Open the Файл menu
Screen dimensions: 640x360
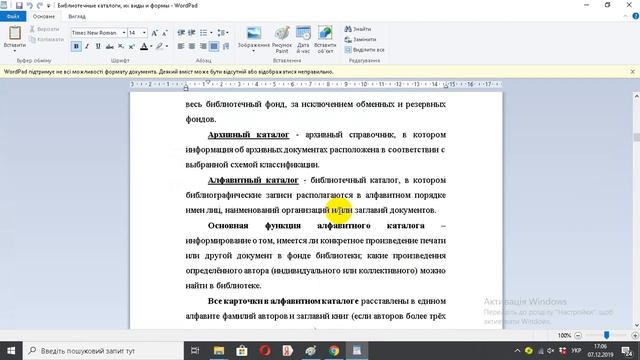13,16
